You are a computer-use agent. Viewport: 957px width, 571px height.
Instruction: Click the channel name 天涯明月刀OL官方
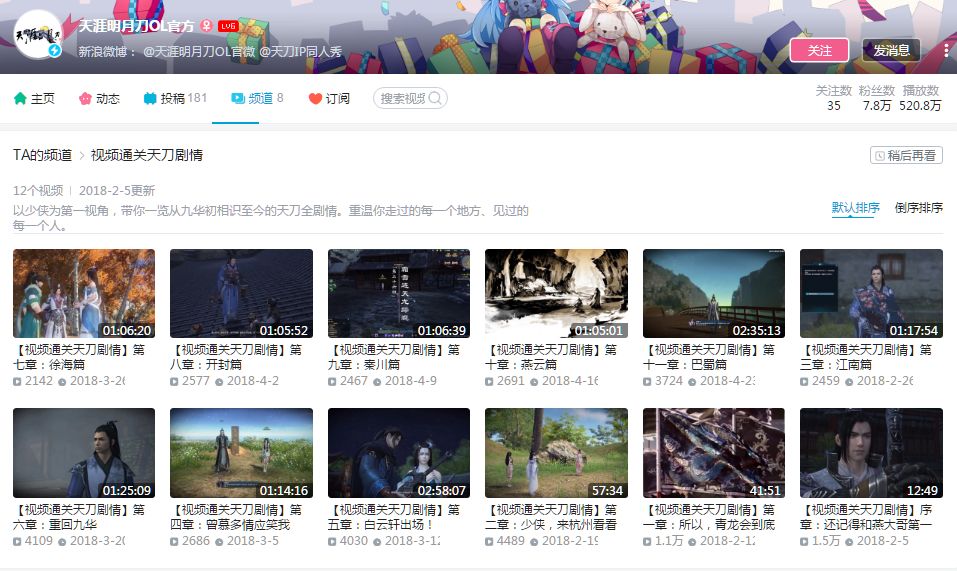pos(136,26)
